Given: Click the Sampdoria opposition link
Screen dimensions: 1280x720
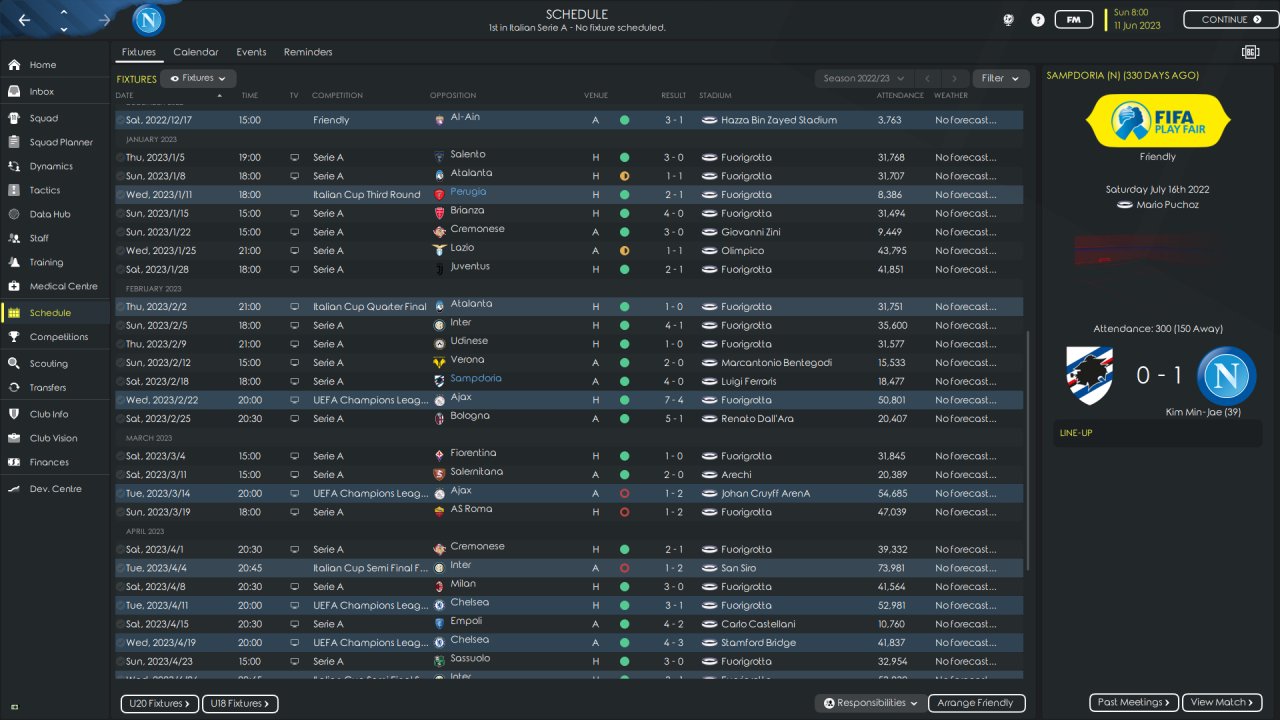Looking at the screenshot, I should coord(476,379).
